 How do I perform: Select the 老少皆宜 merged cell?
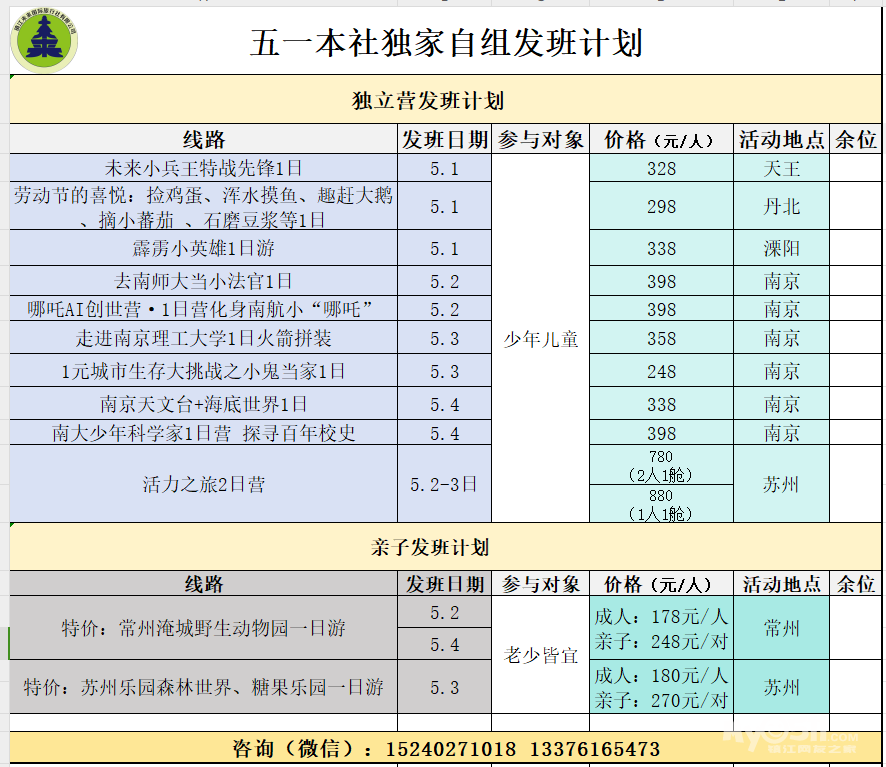(541, 656)
